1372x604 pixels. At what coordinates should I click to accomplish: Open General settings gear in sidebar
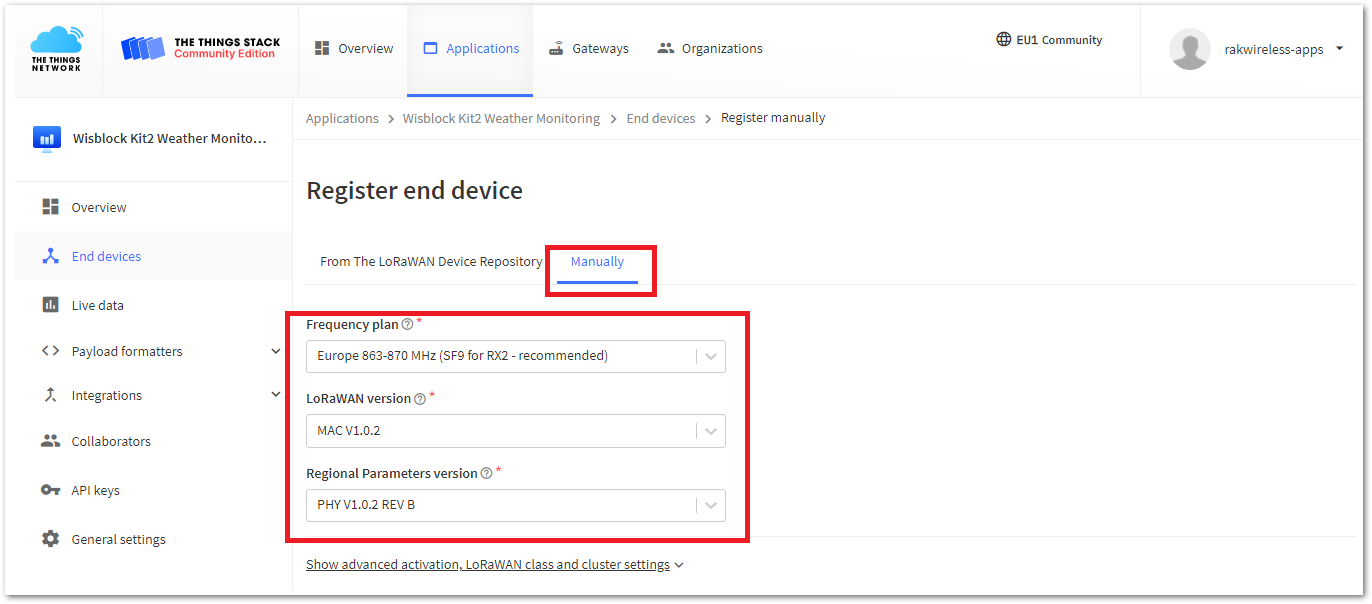tap(50, 539)
